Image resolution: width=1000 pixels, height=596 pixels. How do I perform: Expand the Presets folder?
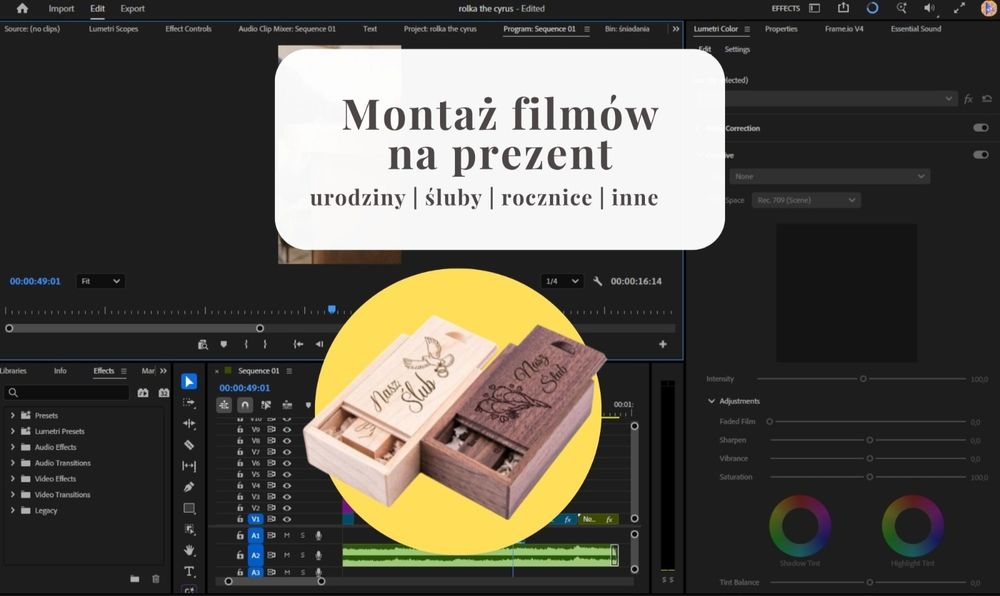[12, 415]
